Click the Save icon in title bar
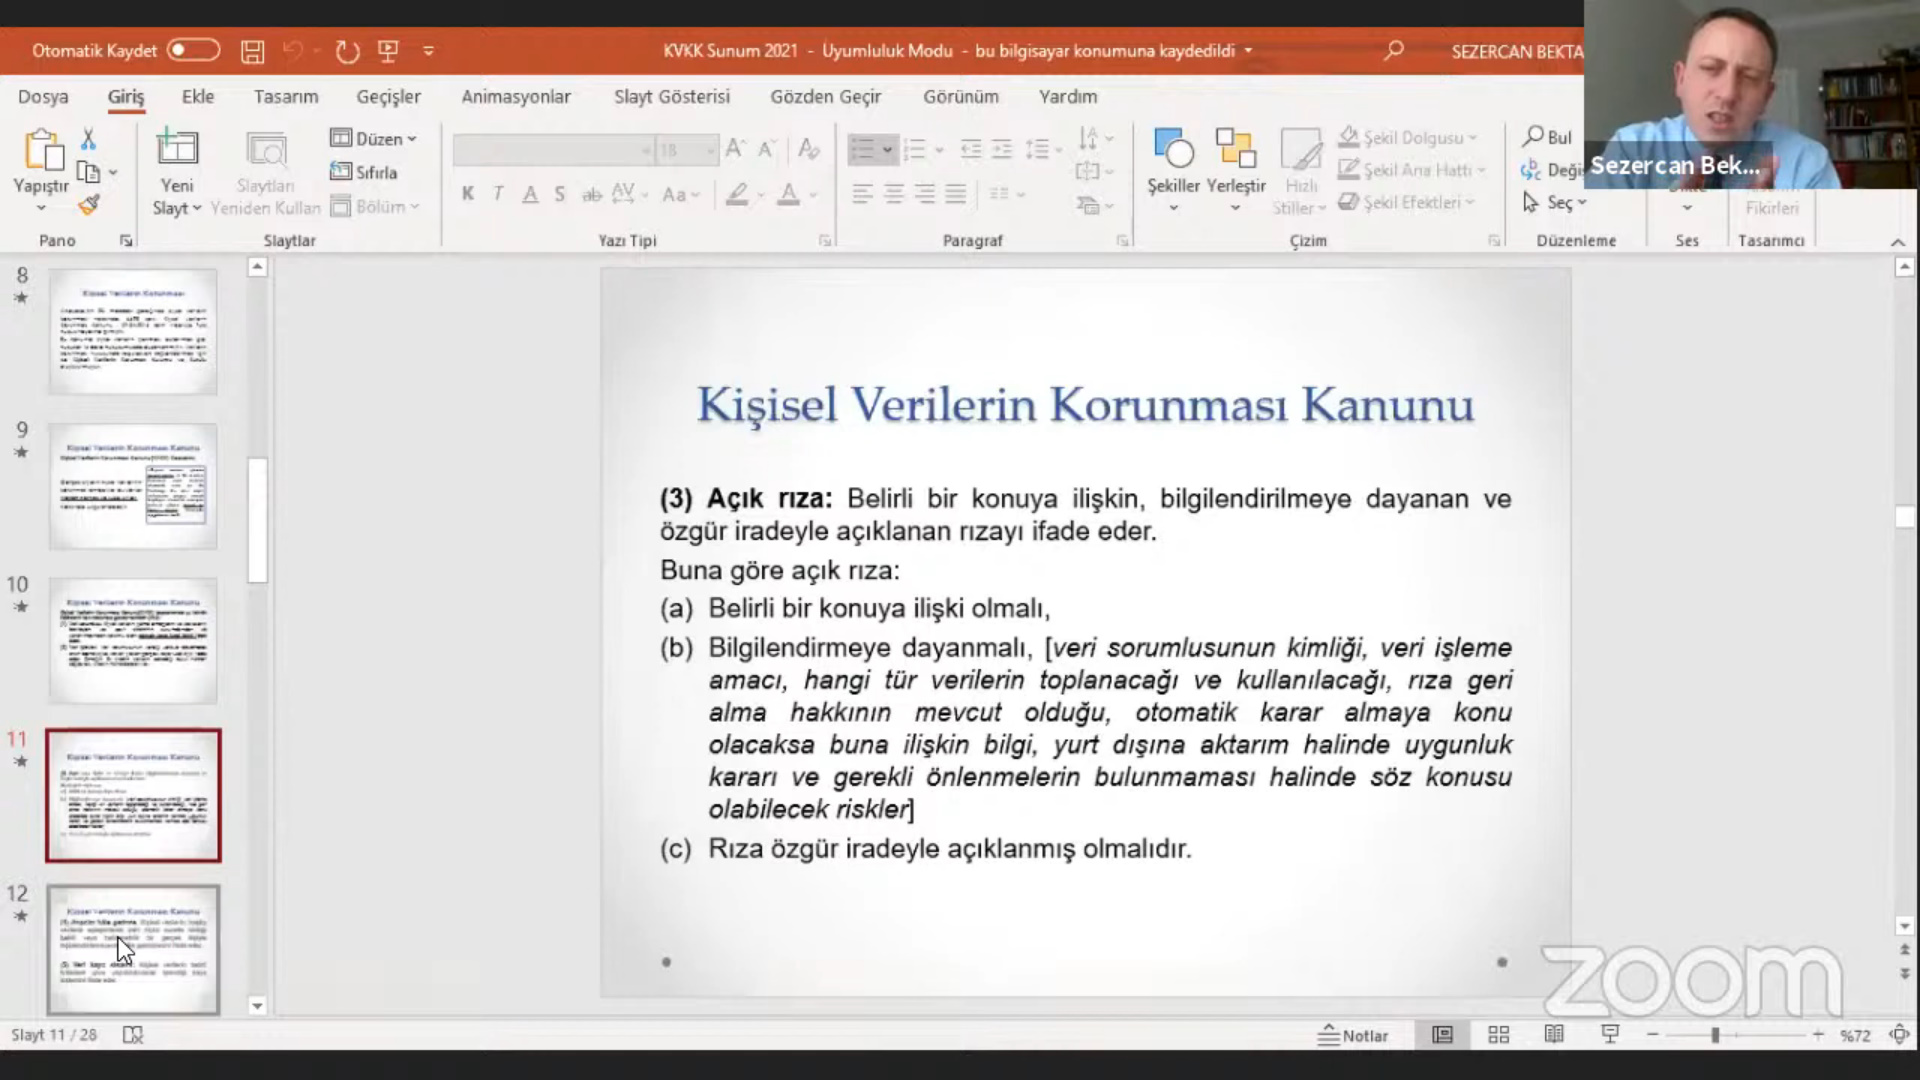 point(252,51)
